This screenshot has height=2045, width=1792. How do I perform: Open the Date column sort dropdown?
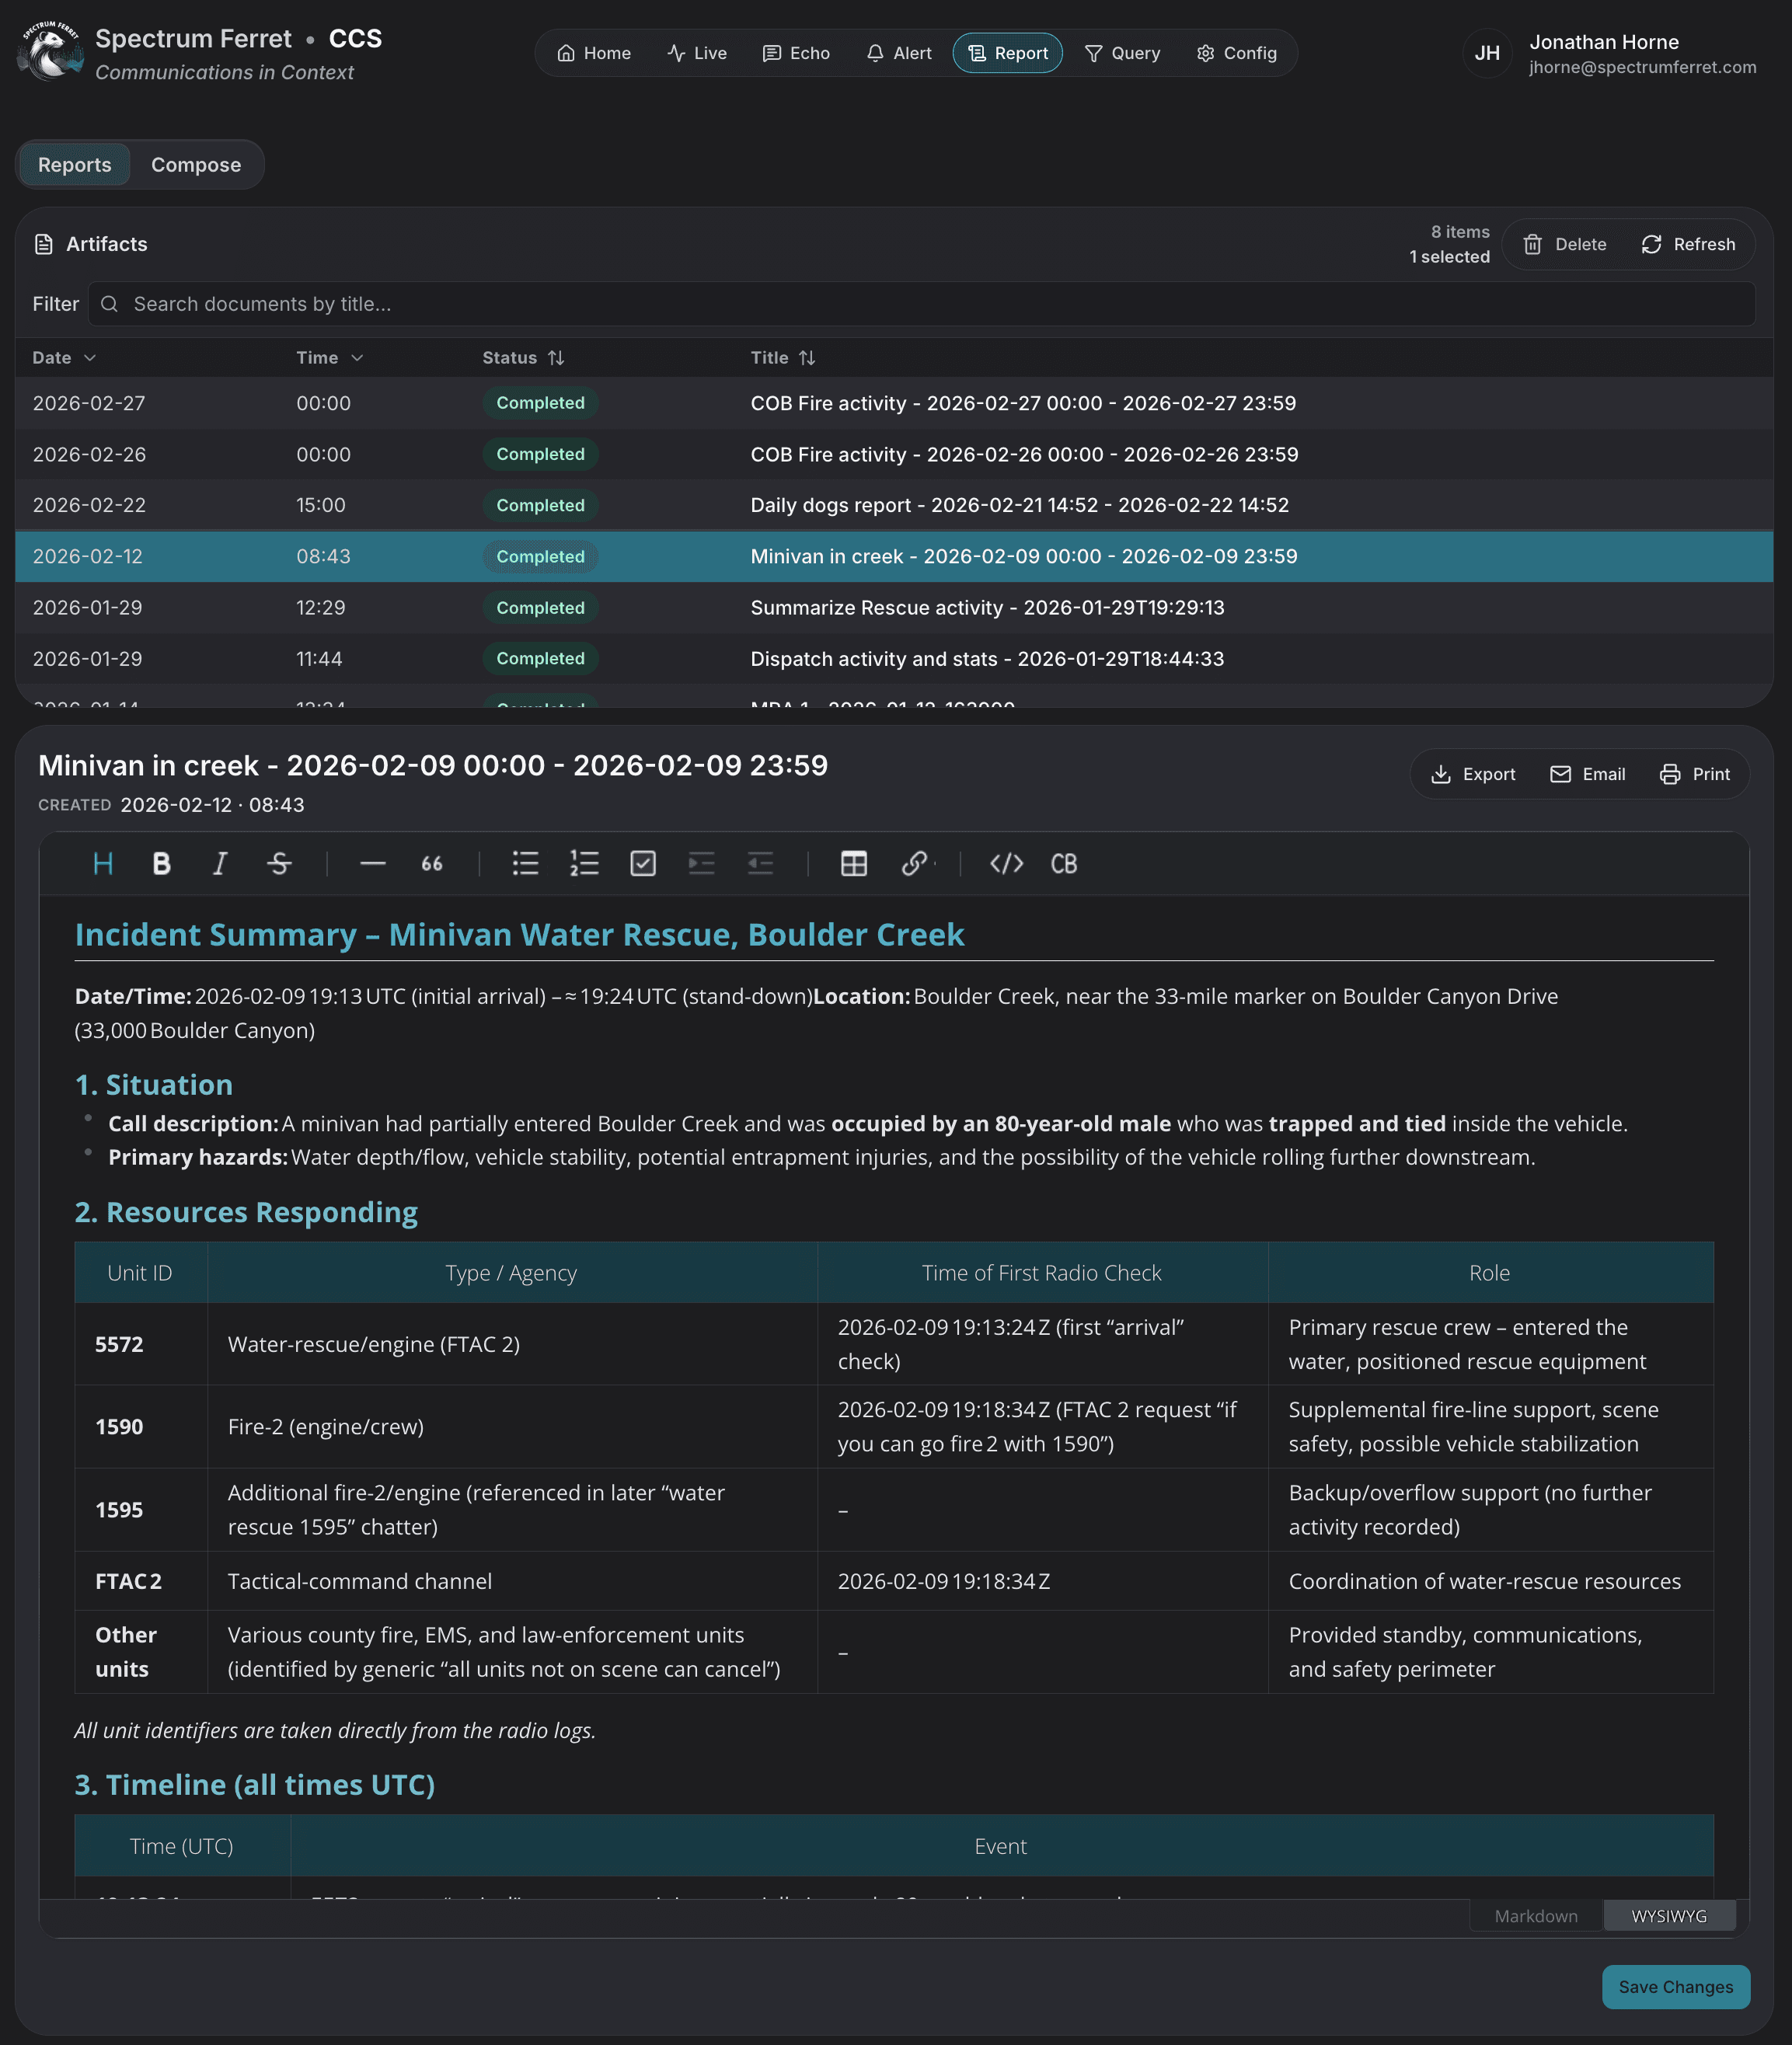(62, 357)
